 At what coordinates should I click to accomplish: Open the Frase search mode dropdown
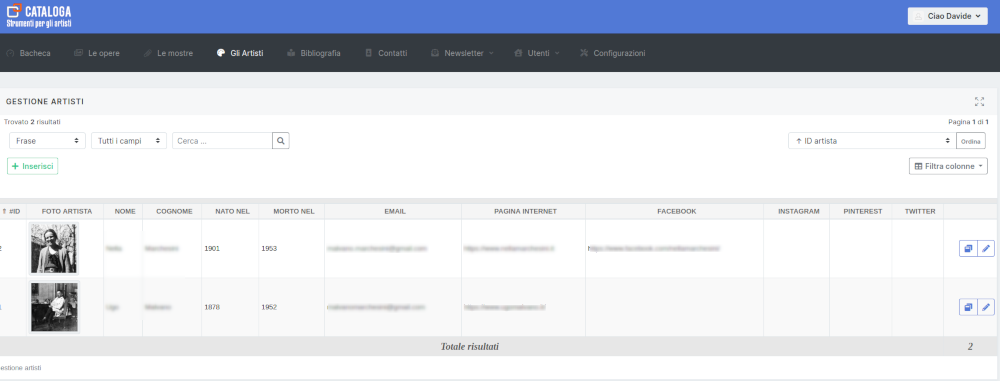(x=47, y=141)
